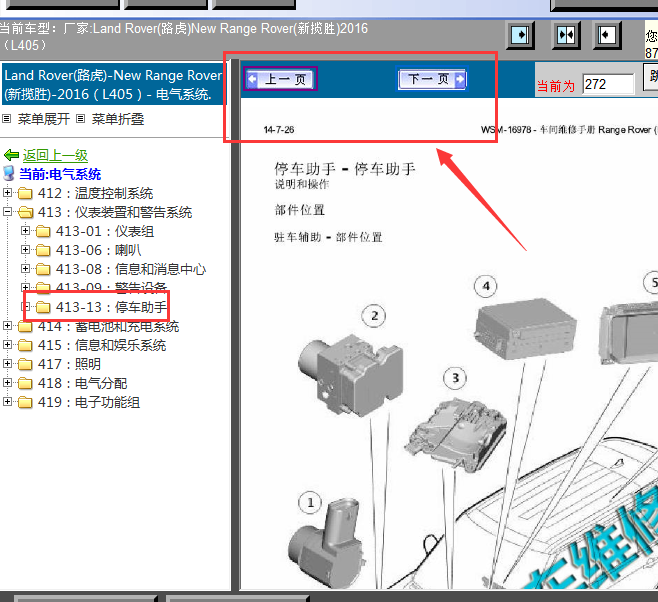
Task: Click part callout number 2 in diagram
Action: click(x=374, y=316)
